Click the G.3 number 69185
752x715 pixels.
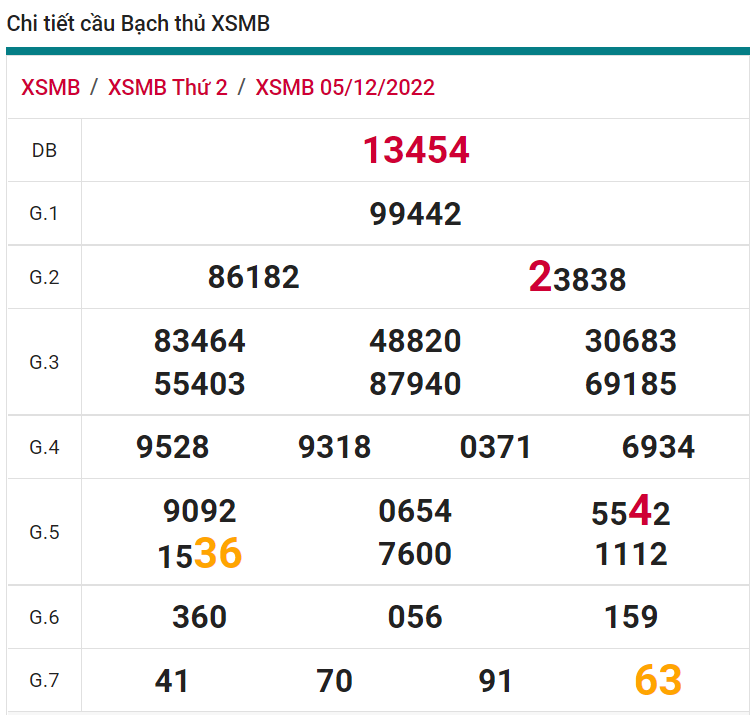630,384
